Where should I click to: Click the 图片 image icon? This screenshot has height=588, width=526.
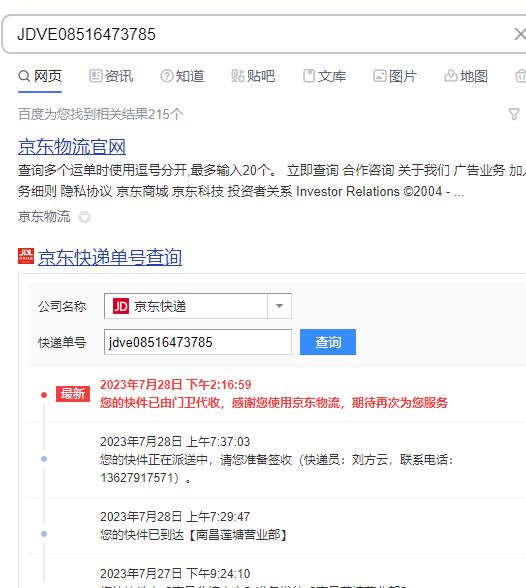click(x=379, y=76)
